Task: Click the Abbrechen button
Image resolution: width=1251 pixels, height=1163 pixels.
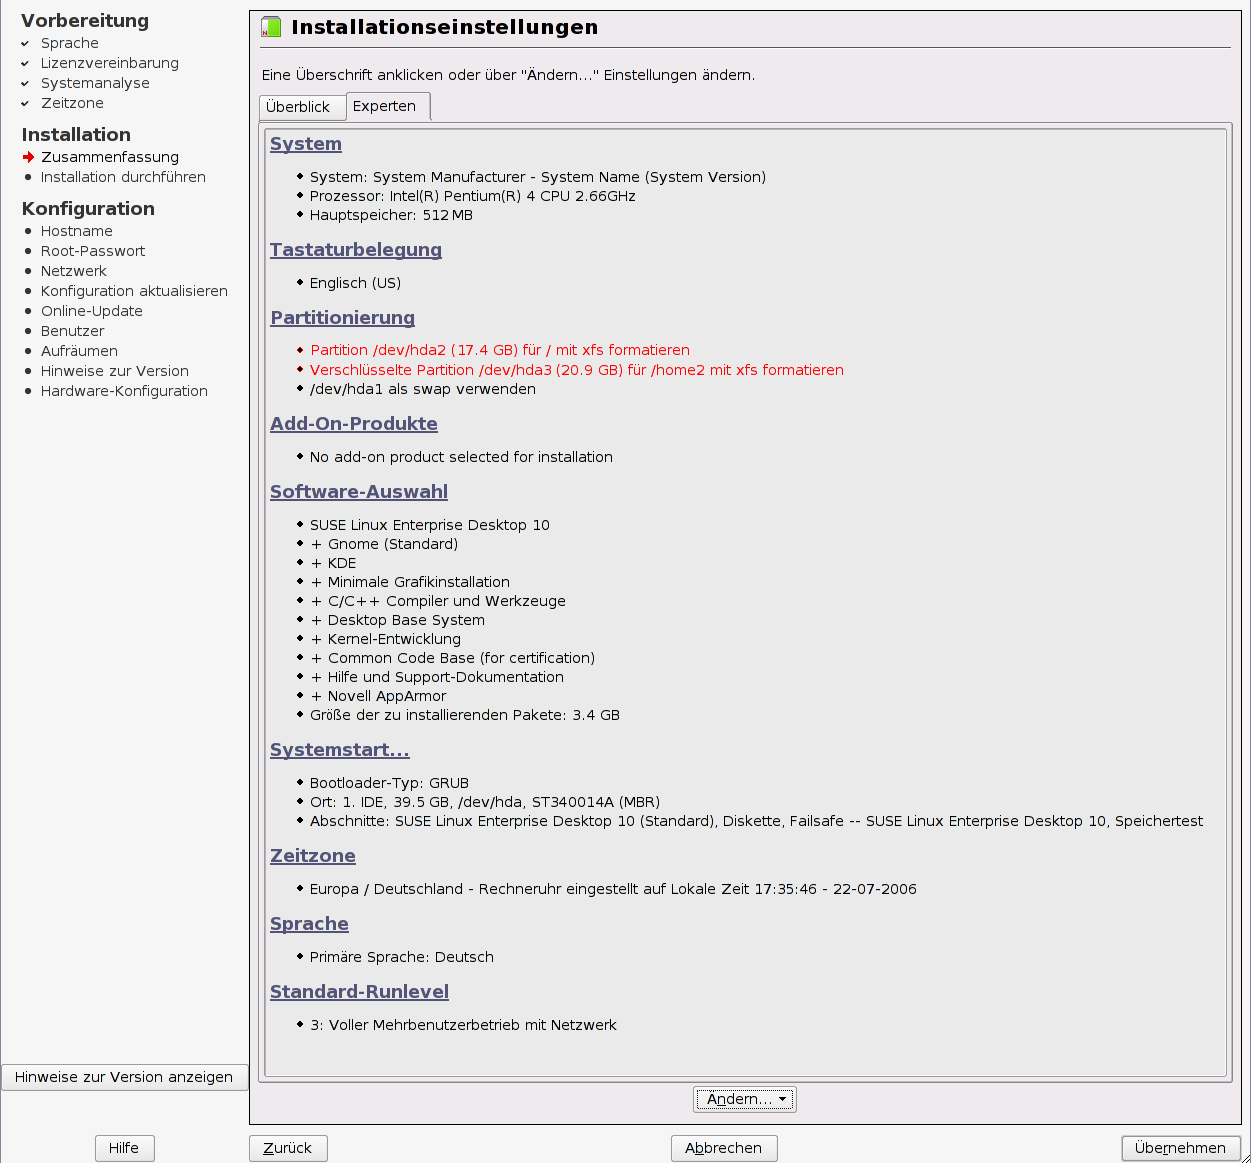Action: tap(723, 1148)
